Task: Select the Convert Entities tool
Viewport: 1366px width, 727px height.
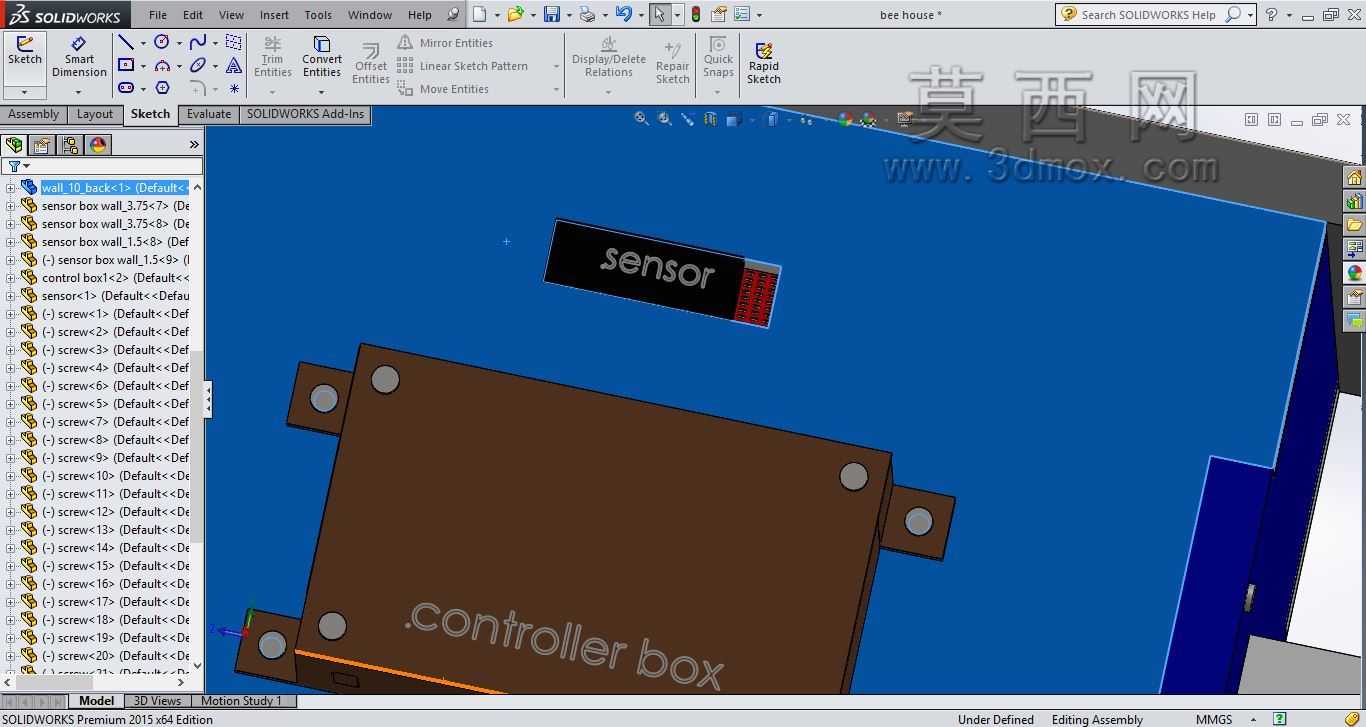Action: point(322,57)
